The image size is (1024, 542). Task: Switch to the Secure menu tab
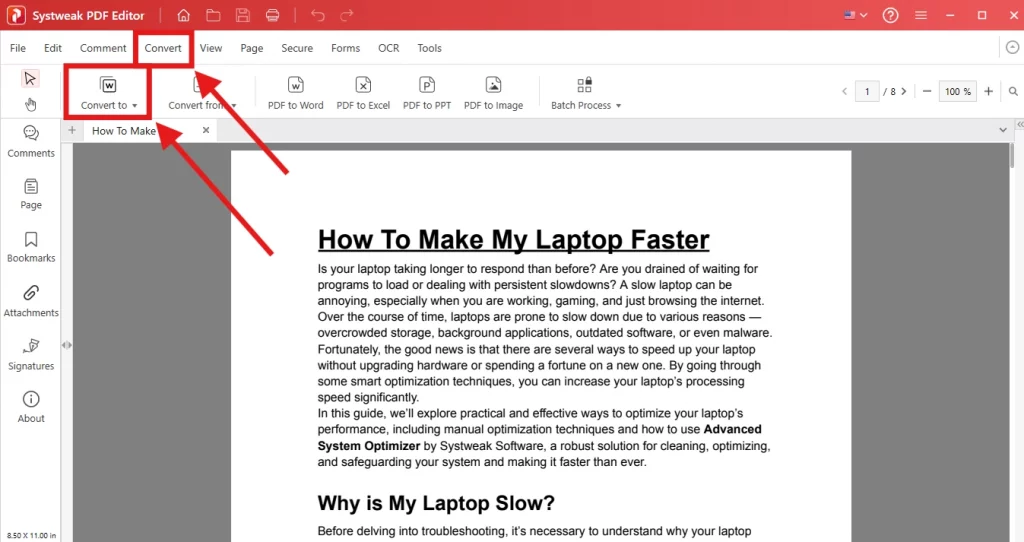(297, 48)
